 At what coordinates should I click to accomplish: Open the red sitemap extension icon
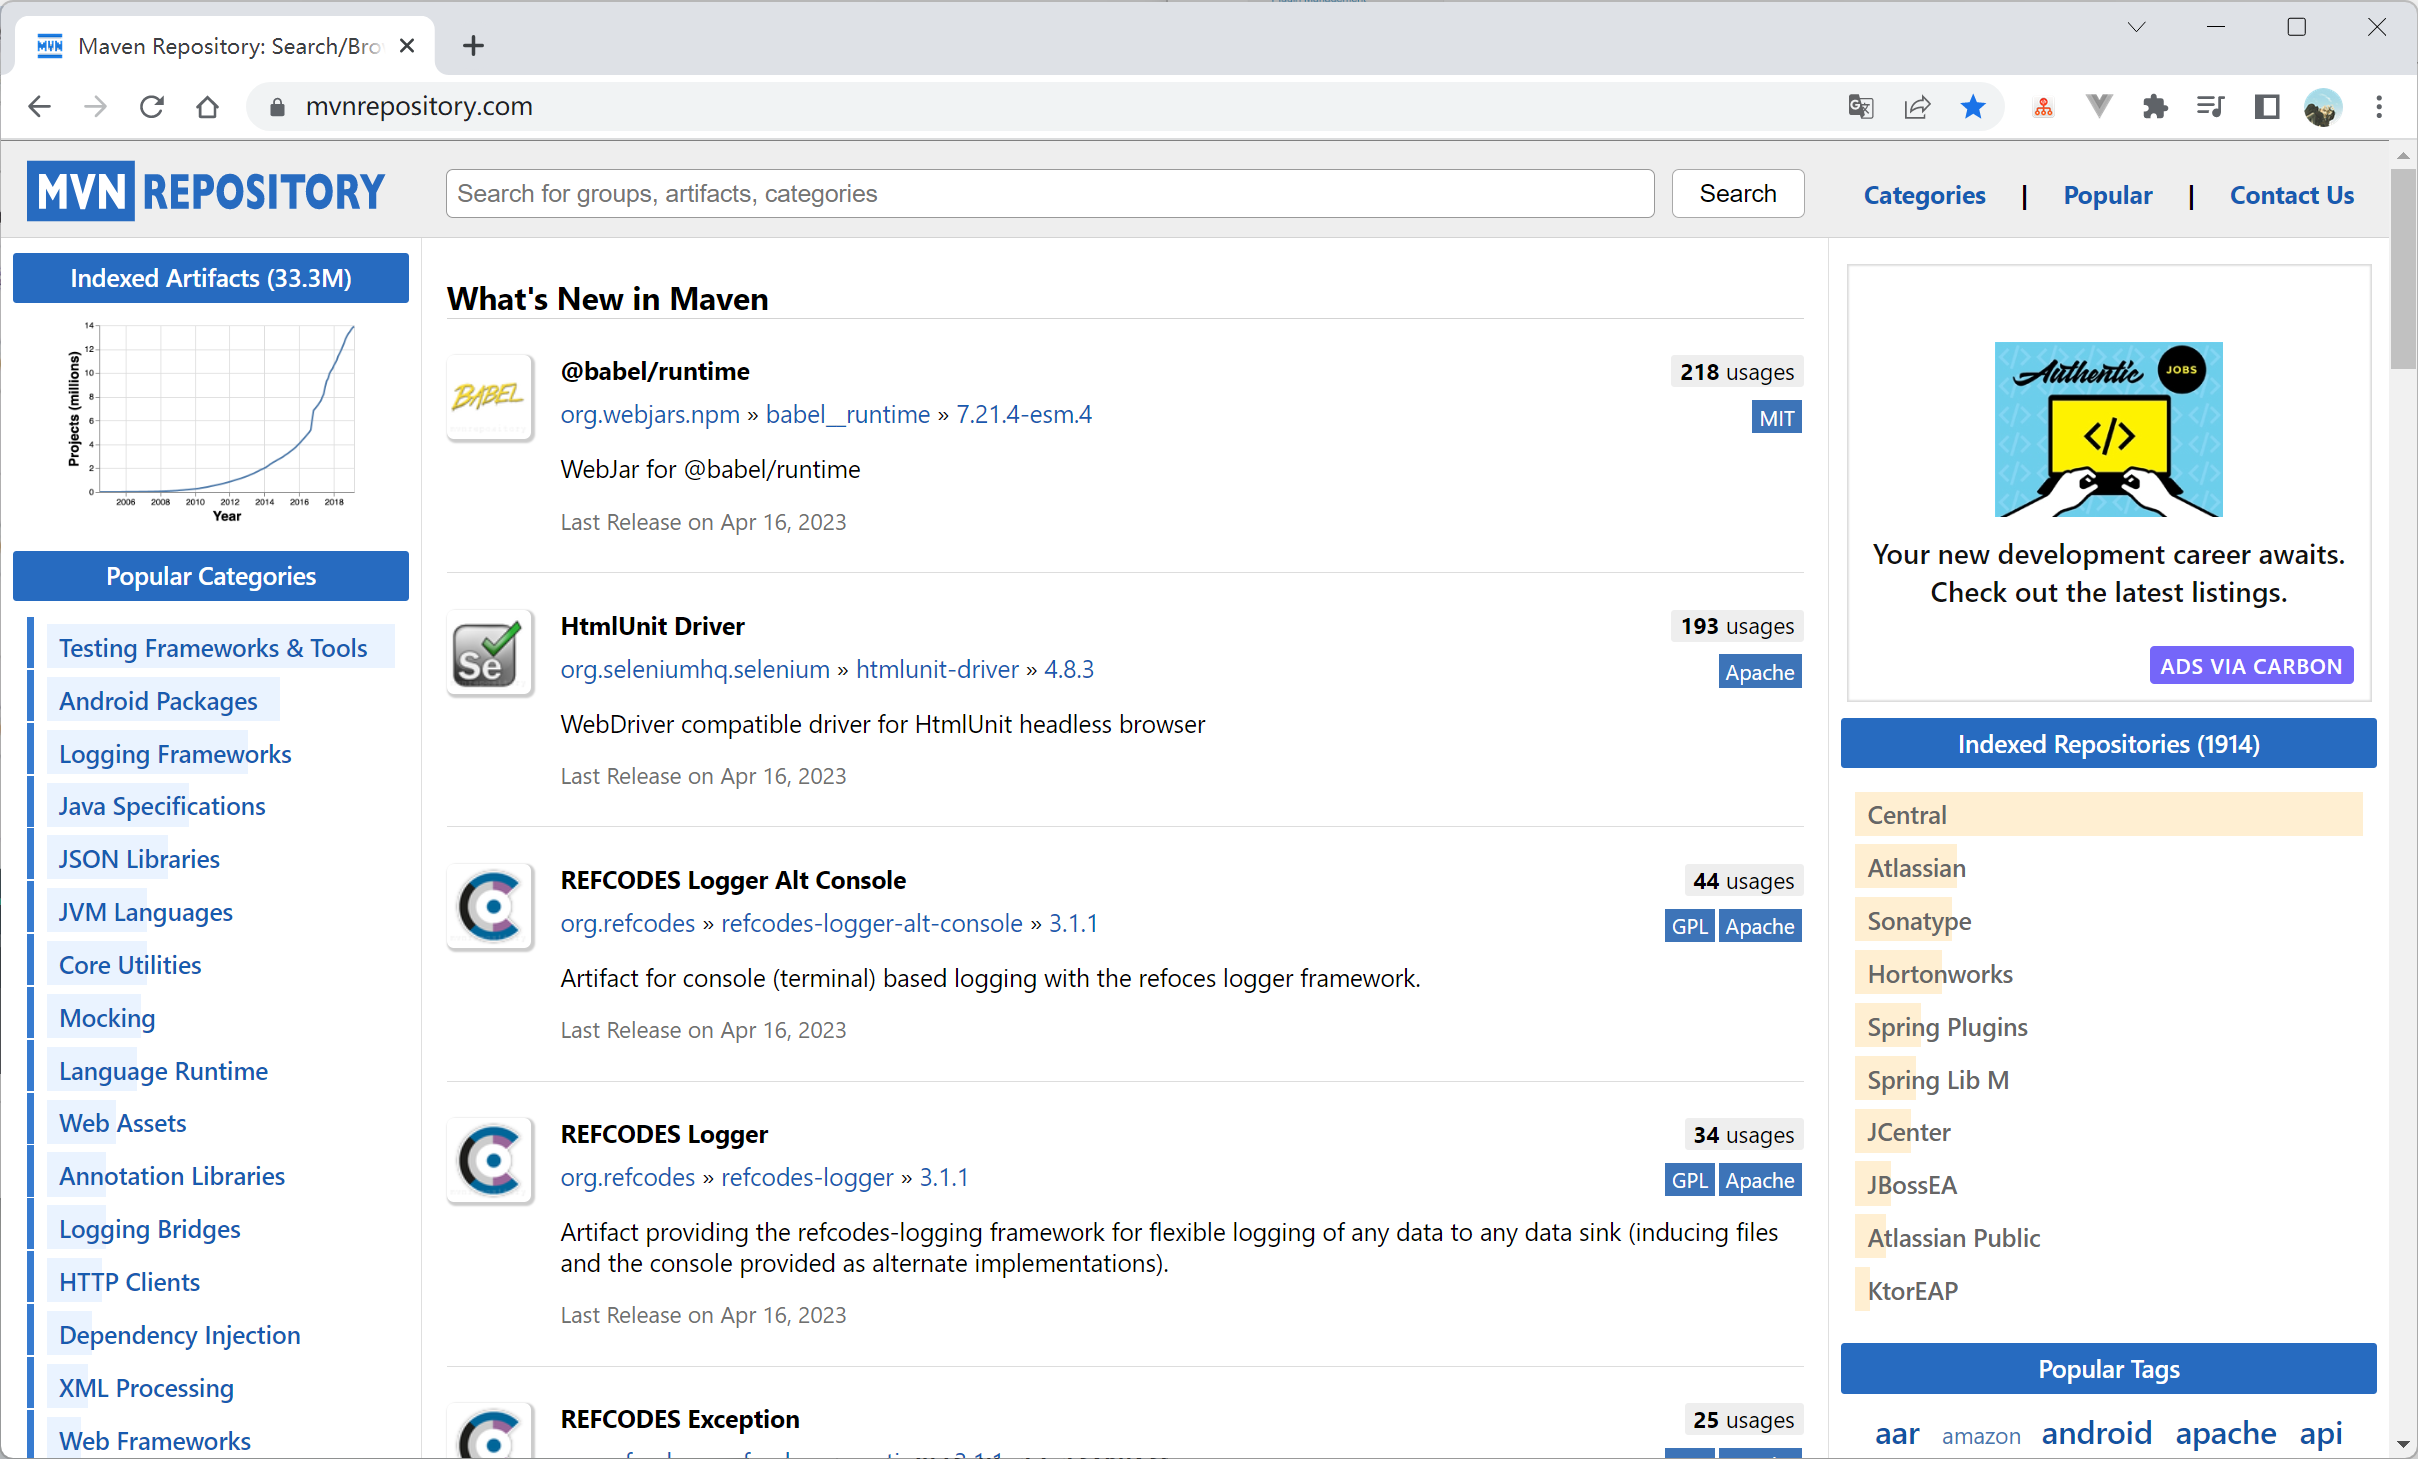click(x=2043, y=107)
